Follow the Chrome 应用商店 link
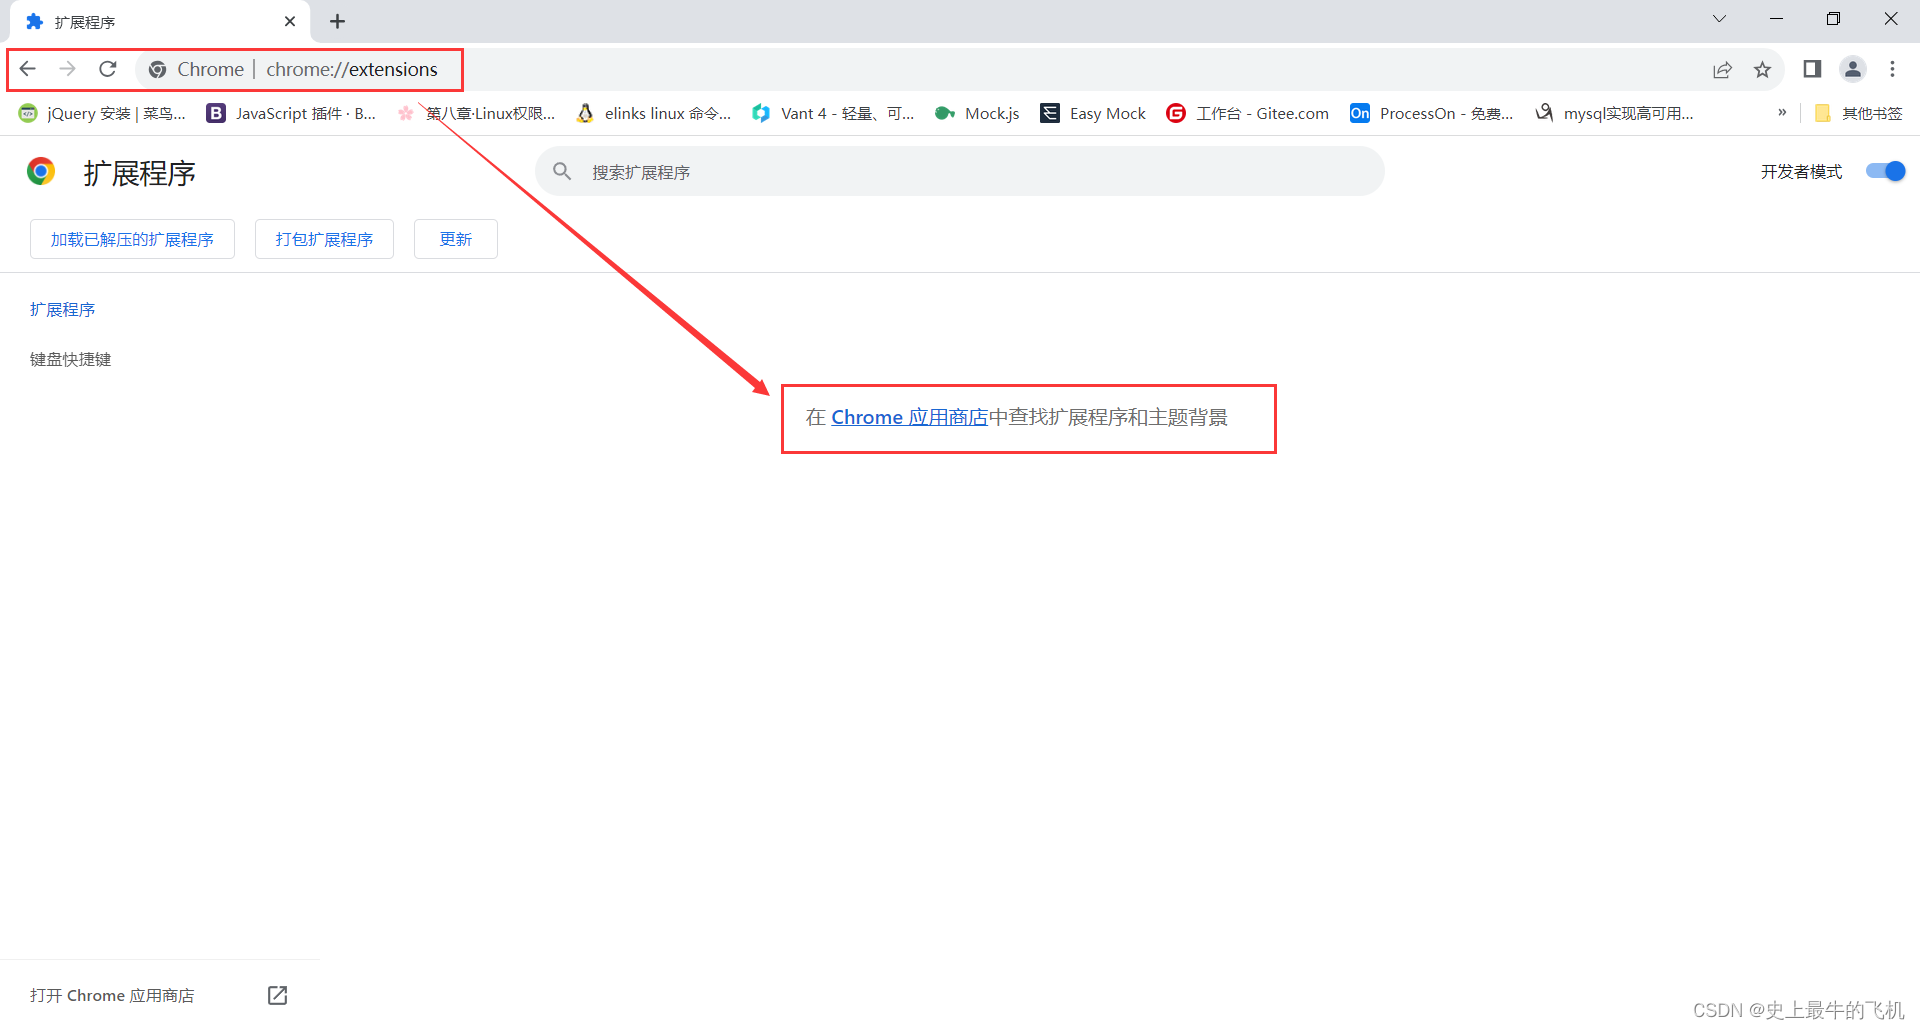Viewport: 1920px width, 1030px height. click(x=909, y=417)
